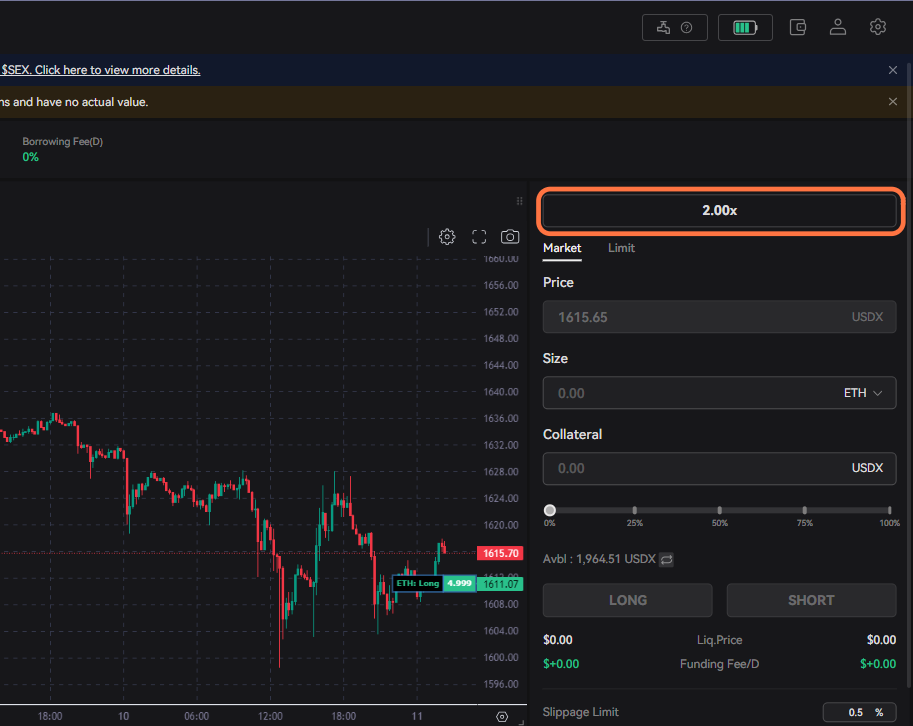
Task: Follow the $SEX view more details link
Action: 100,70
